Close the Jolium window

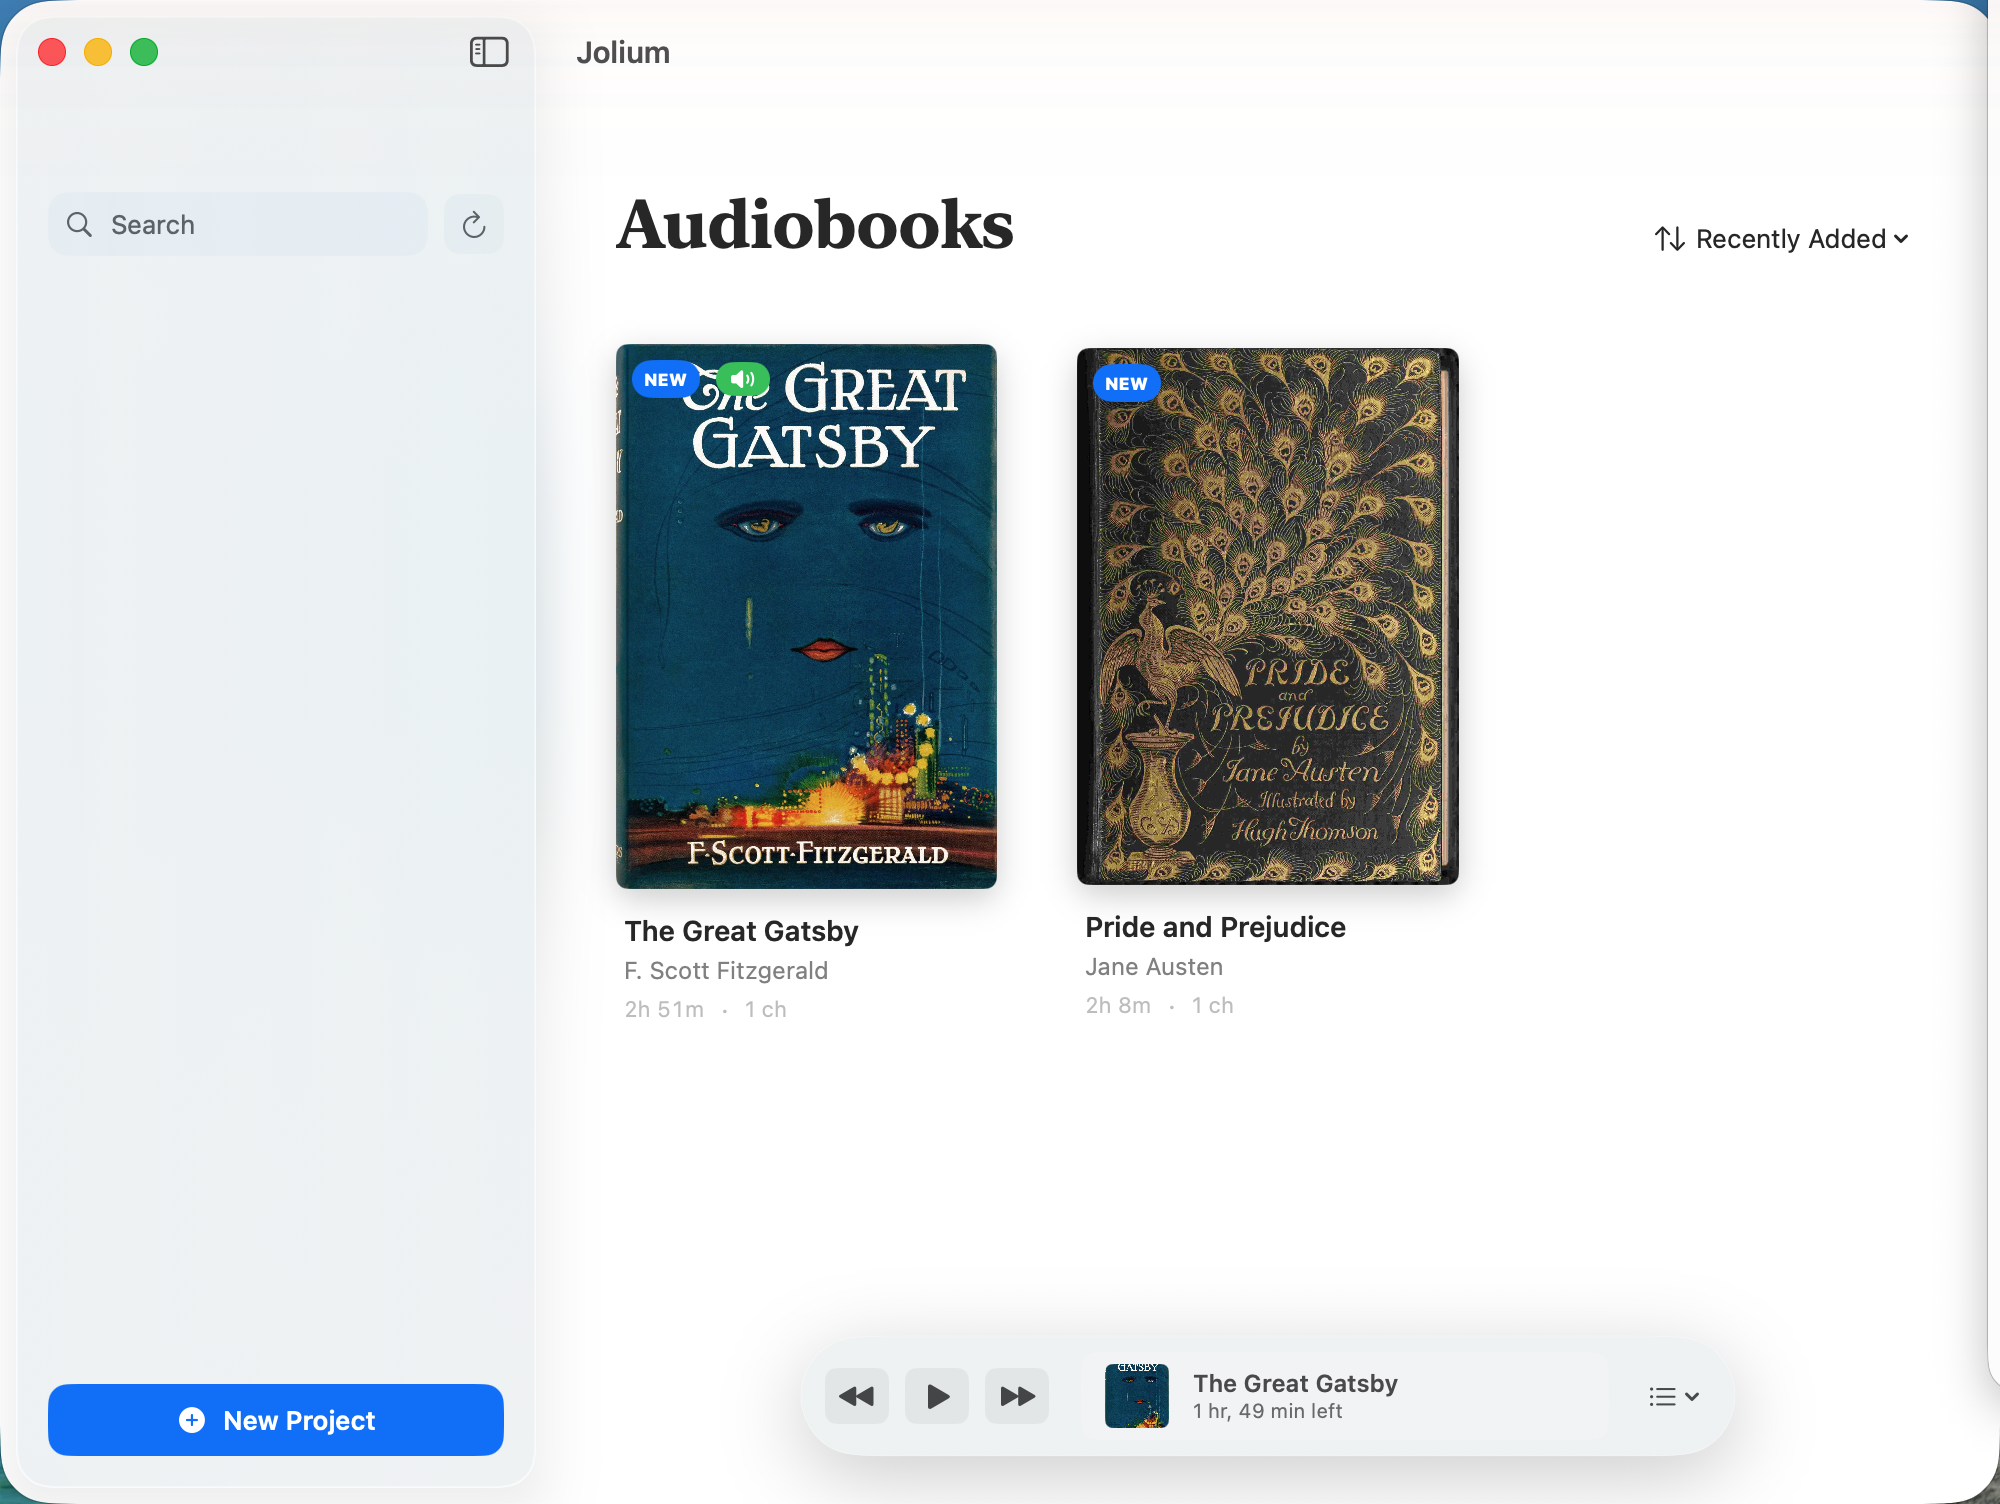(52, 52)
